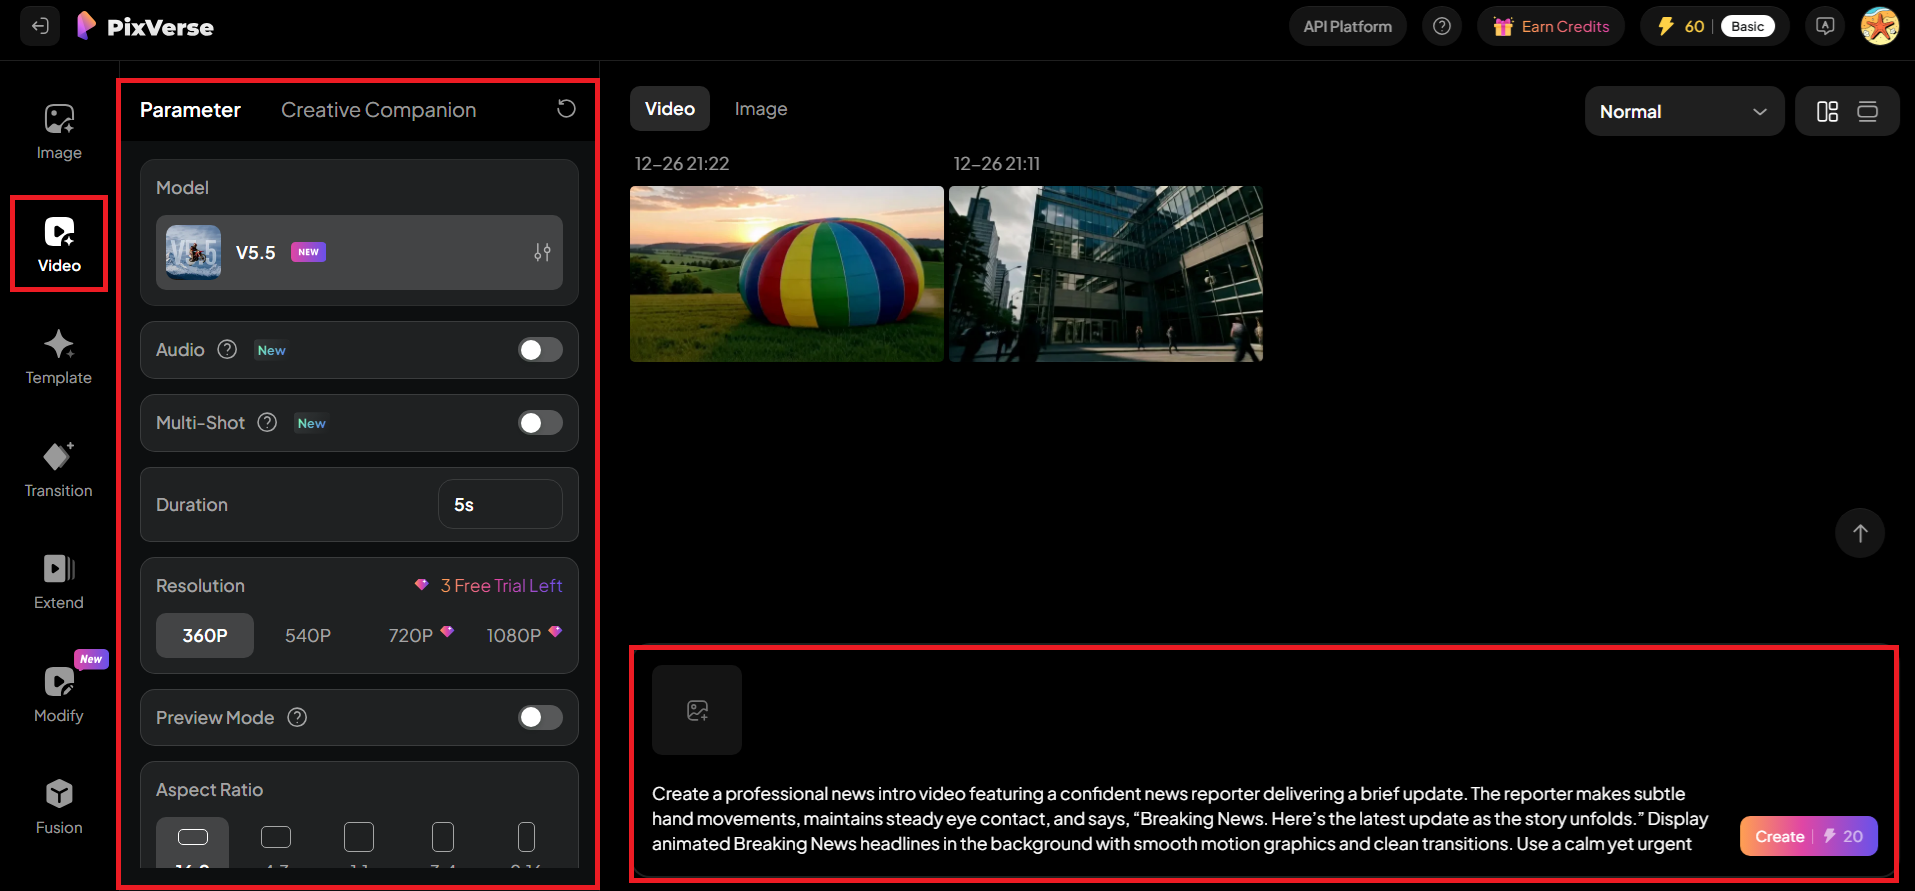
Task: Show Preview Mode help info icon
Action: click(x=297, y=717)
